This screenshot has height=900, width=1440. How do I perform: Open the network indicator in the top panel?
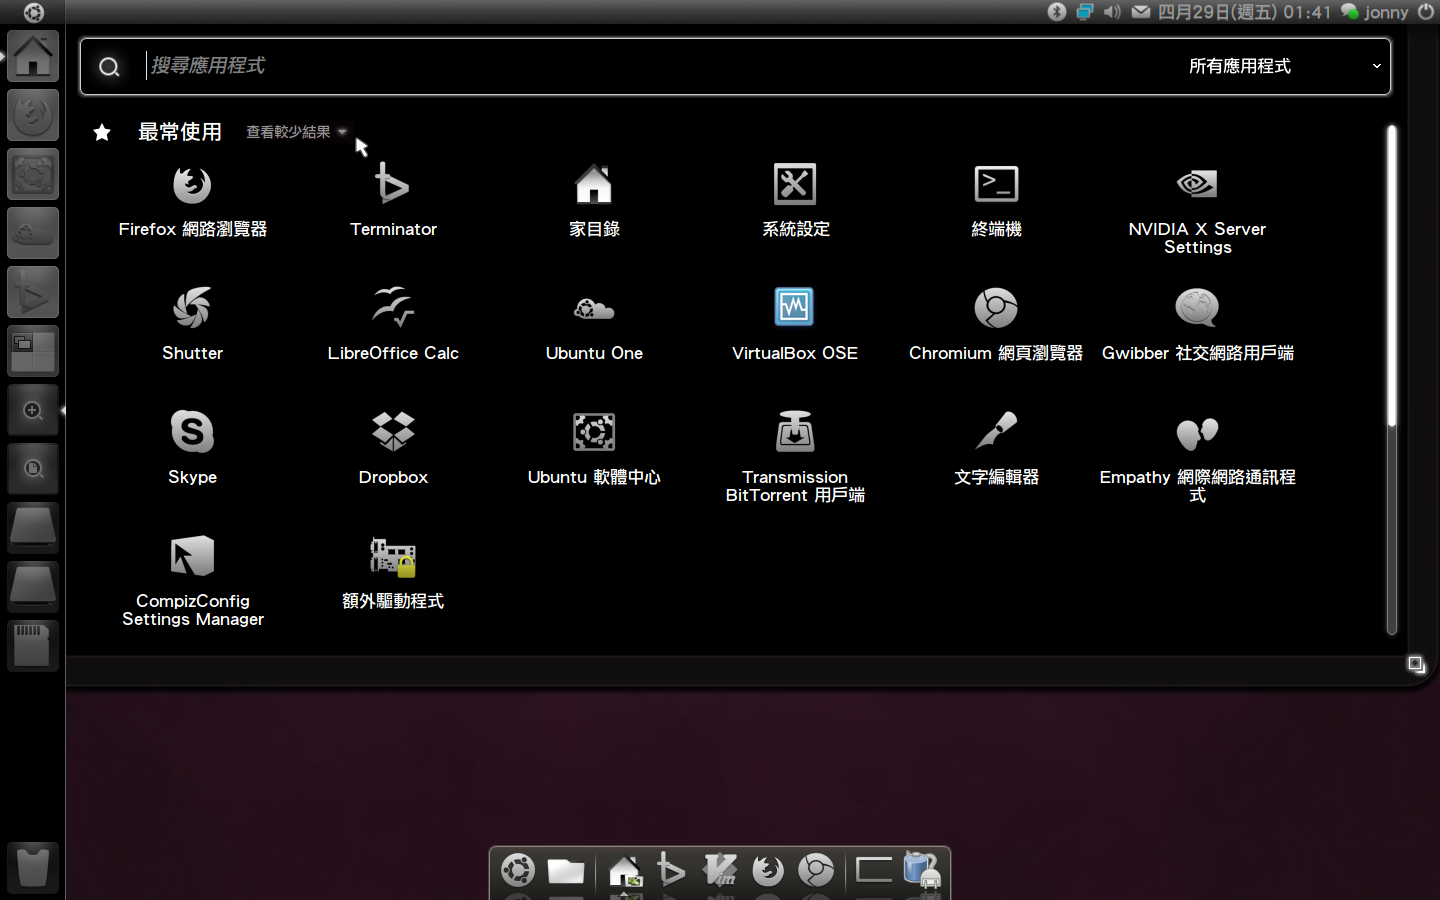tap(1085, 12)
